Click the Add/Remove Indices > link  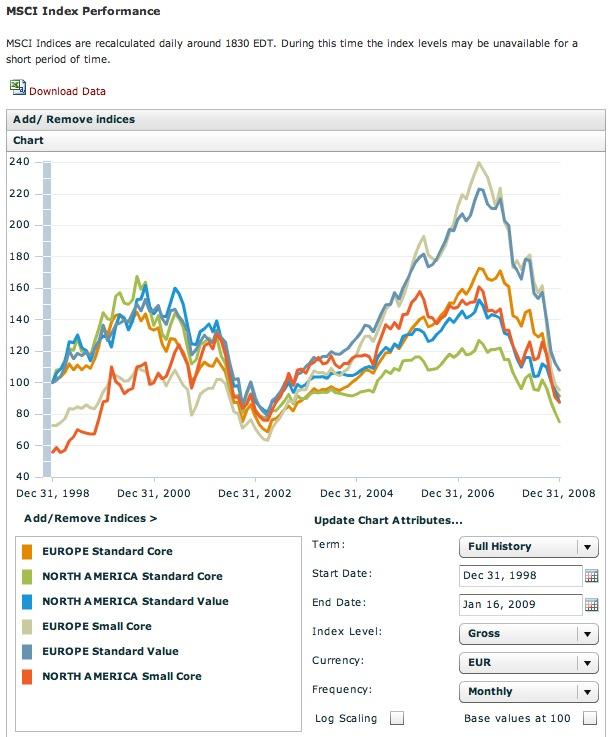[x=90, y=519]
